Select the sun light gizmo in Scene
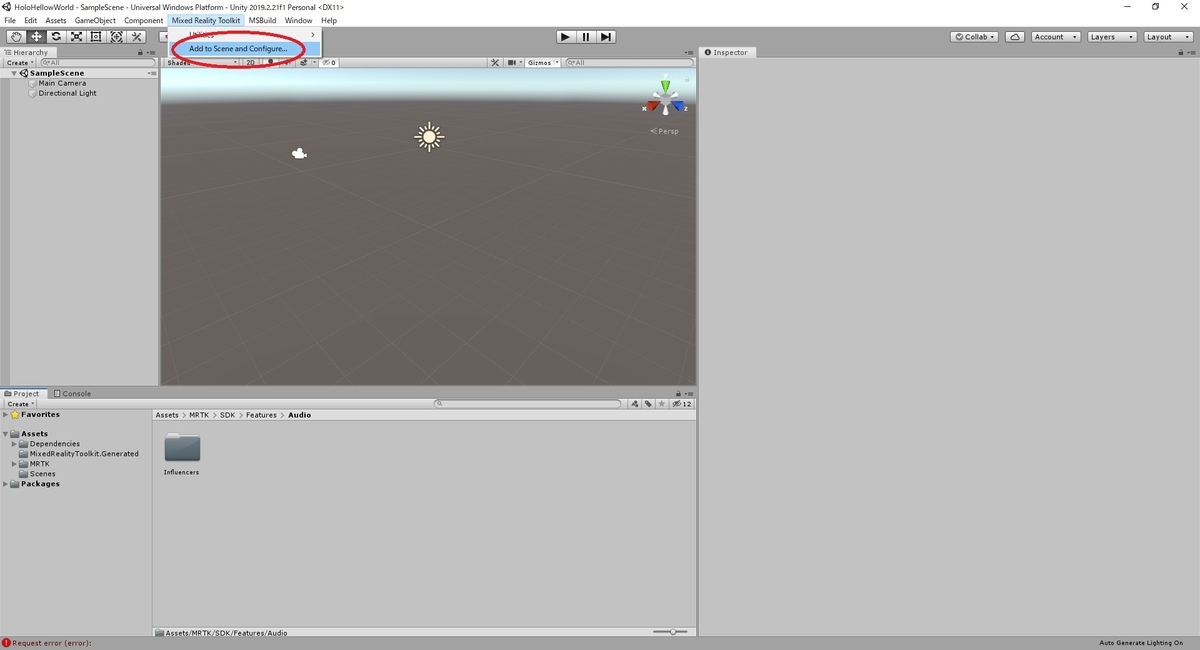 [x=429, y=137]
